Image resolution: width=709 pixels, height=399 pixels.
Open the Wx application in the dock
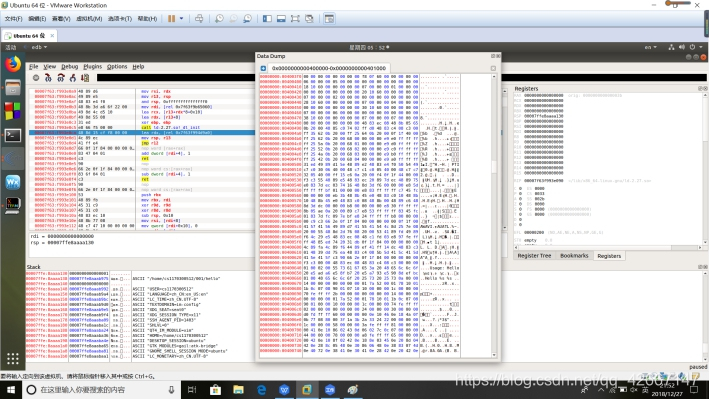tap(13, 182)
